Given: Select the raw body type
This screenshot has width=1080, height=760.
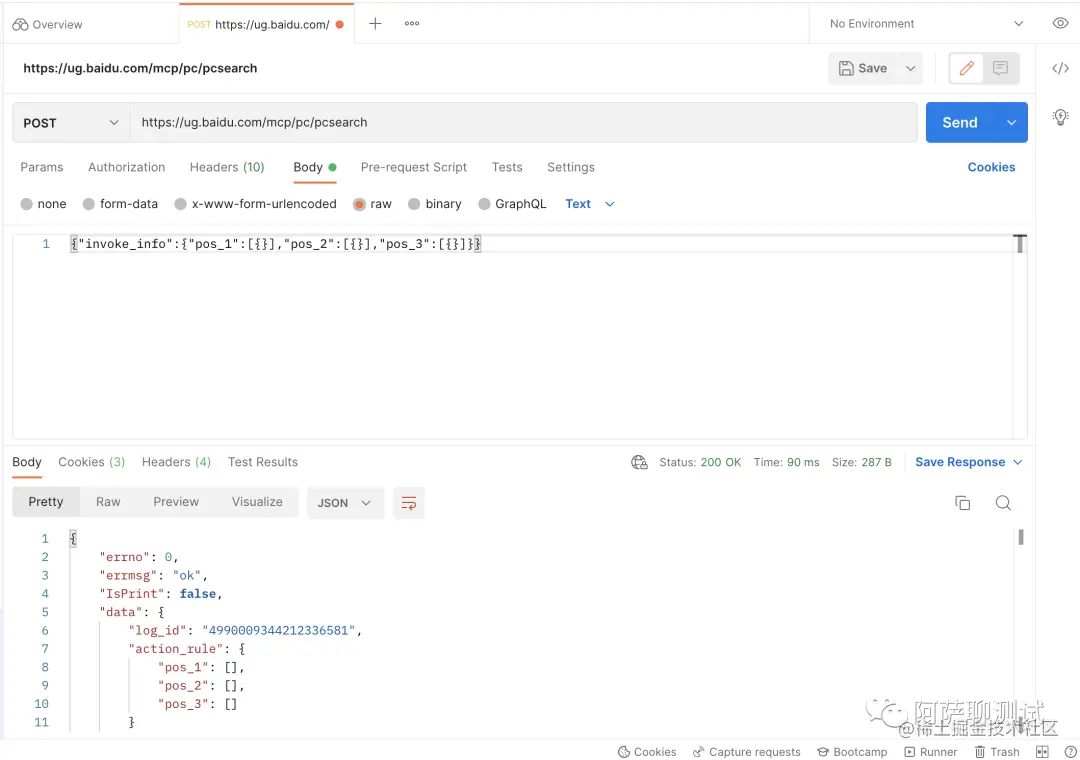Looking at the screenshot, I should click(x=373, y=204).
